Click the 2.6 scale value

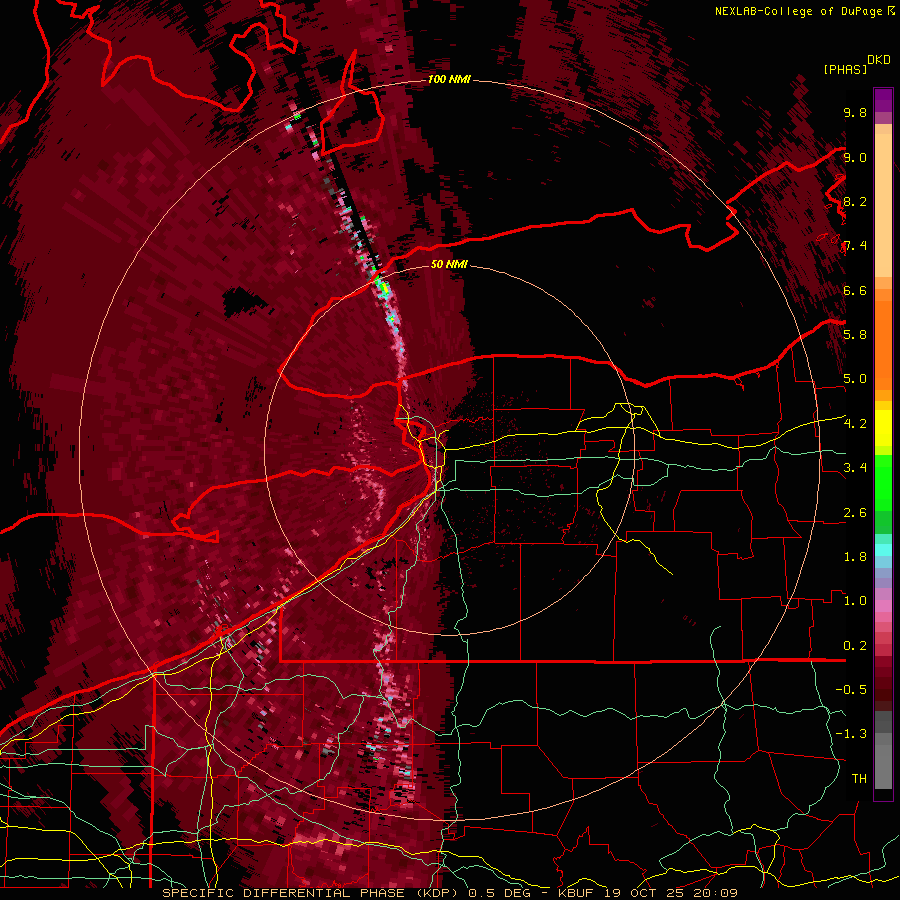[855, 513]
